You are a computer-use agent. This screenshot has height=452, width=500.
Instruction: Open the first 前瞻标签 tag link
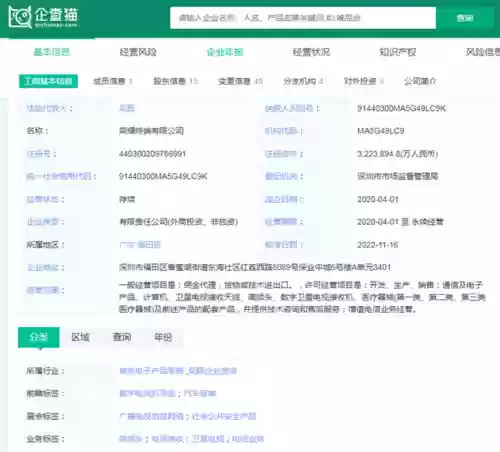point(147,393)
